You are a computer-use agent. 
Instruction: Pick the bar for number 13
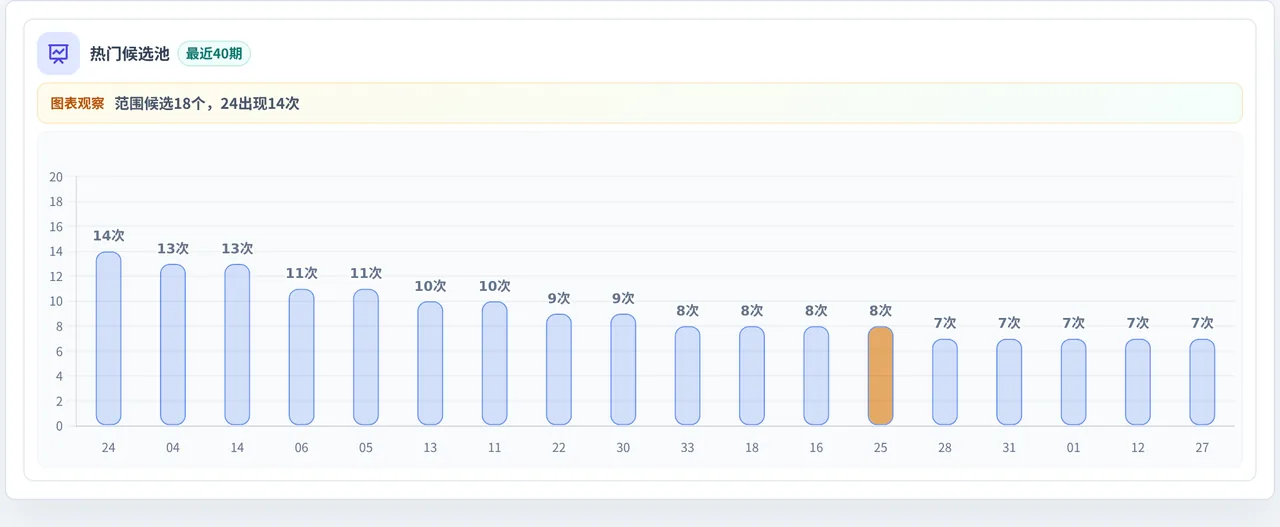pos(430,363)
